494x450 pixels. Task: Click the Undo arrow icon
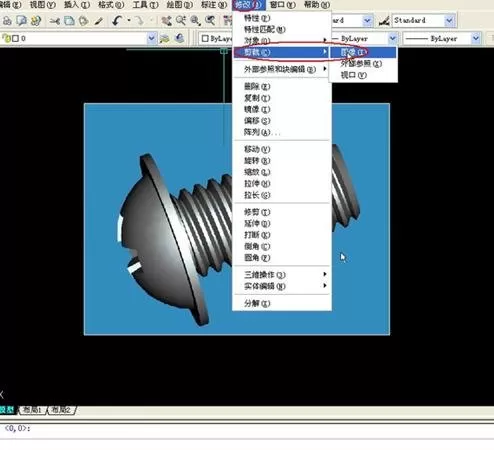(x=116, y=21)
